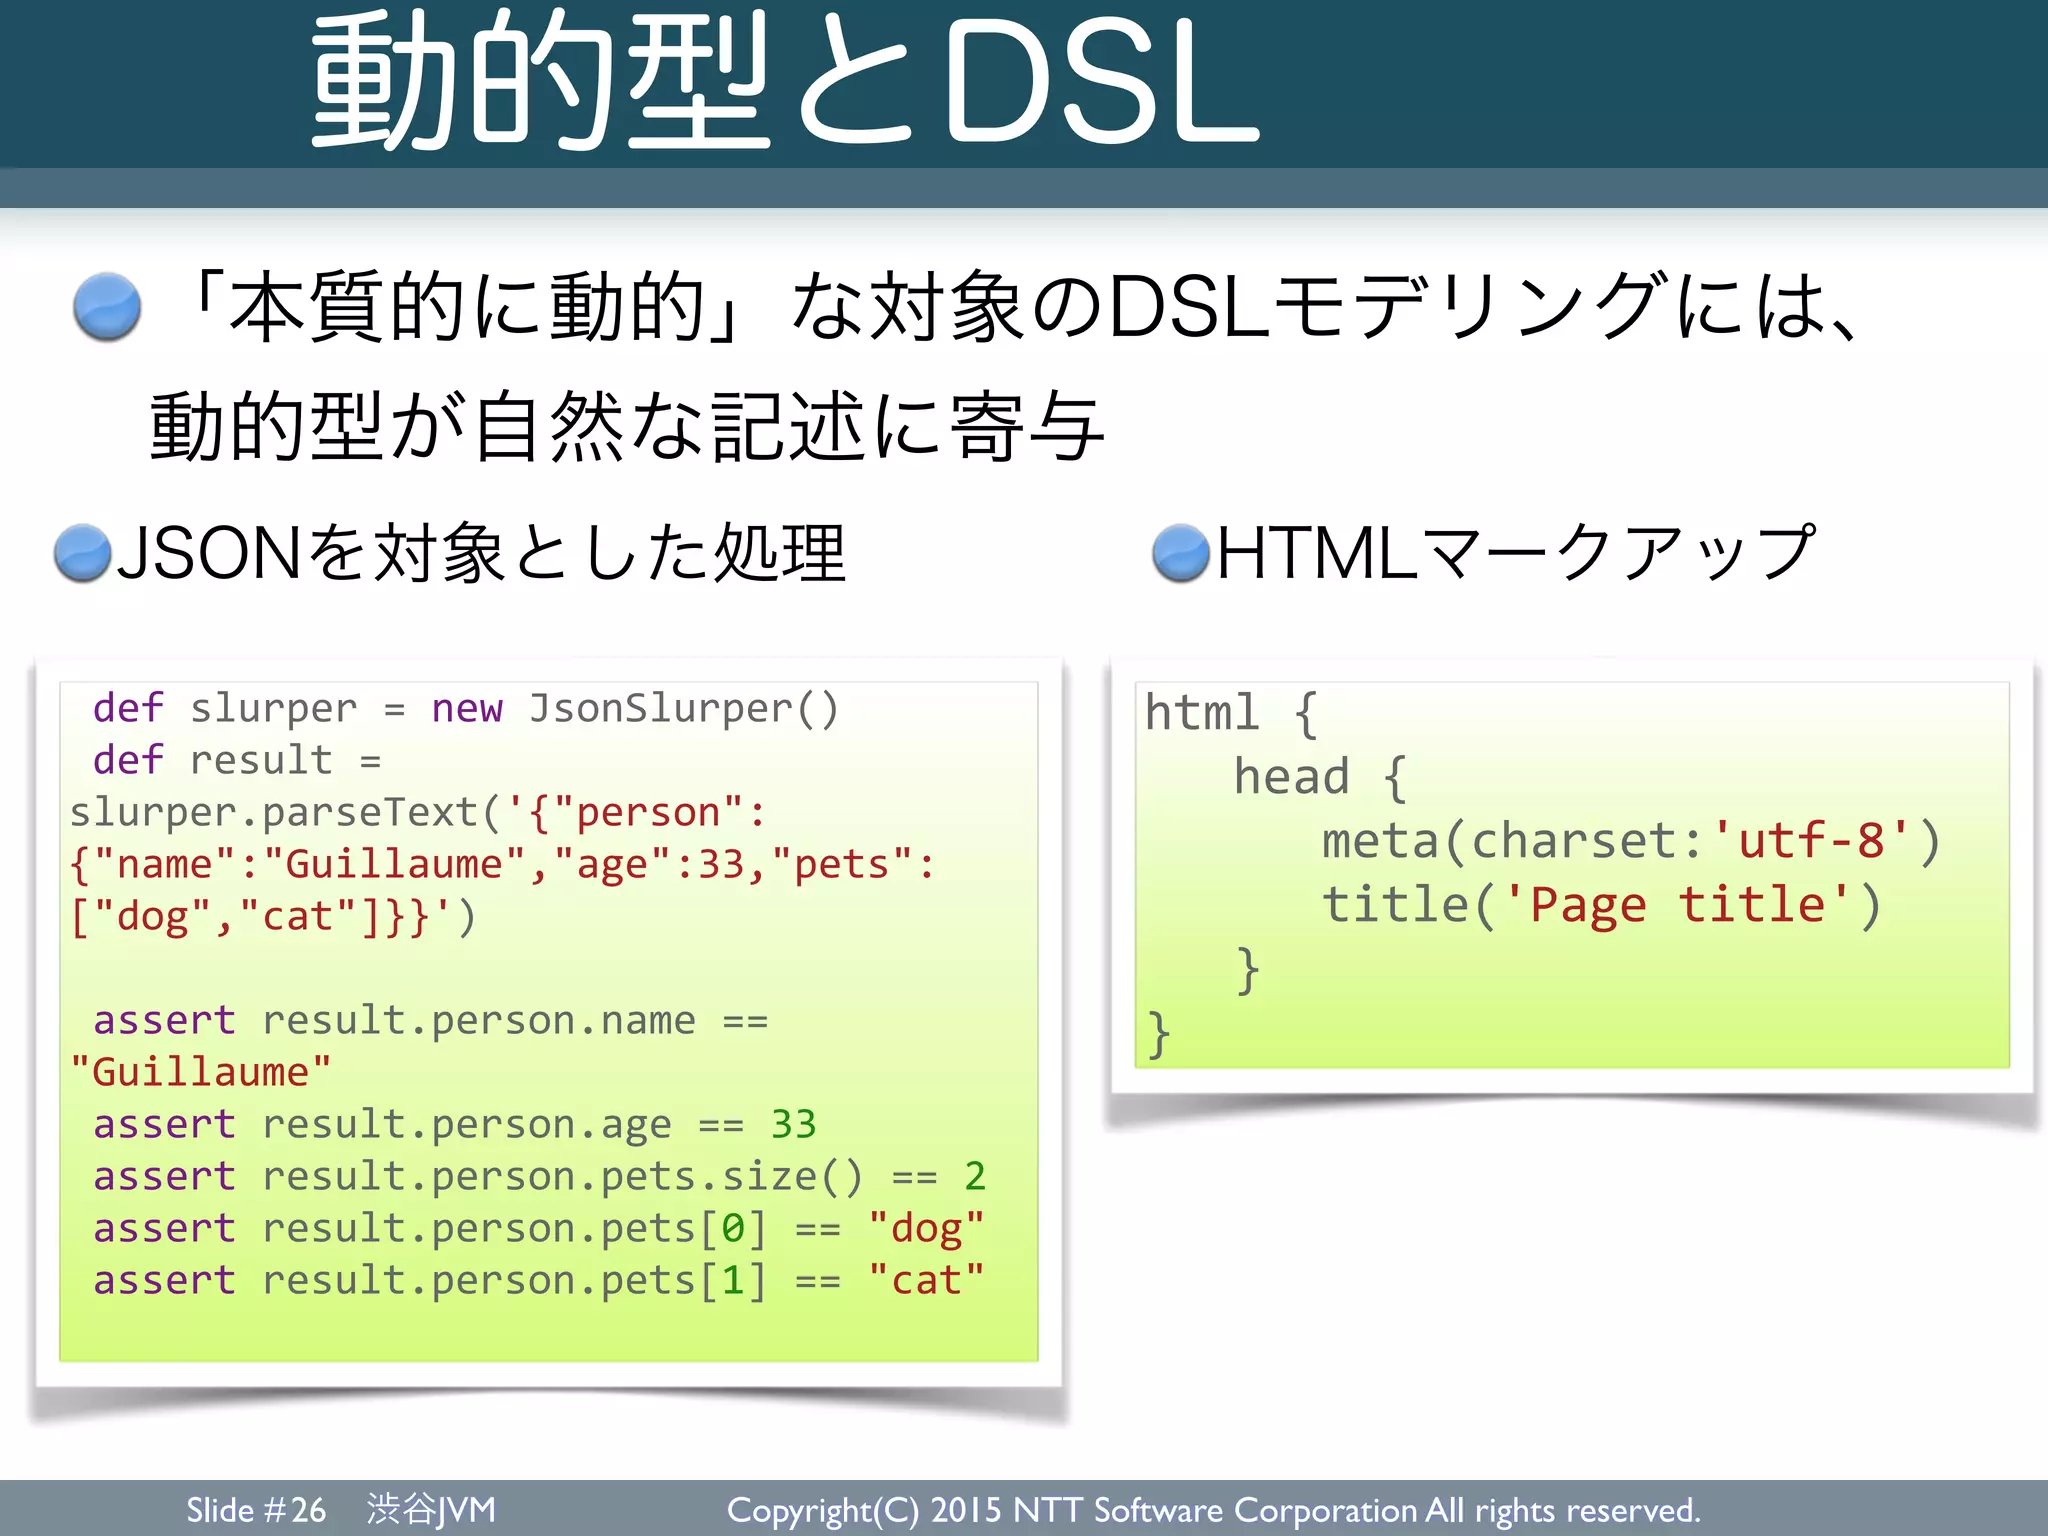Click the closing brace of the html block
2048x1536 pixels.
(x=1158, y=1034)
